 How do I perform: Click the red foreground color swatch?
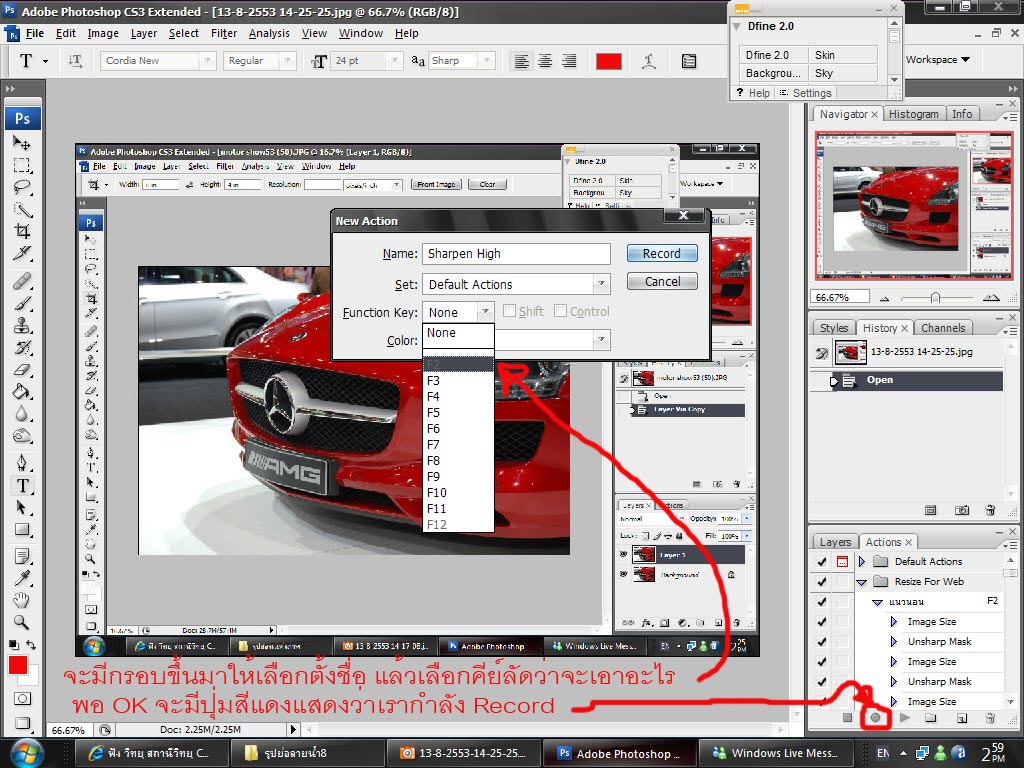tap(18, 665)
